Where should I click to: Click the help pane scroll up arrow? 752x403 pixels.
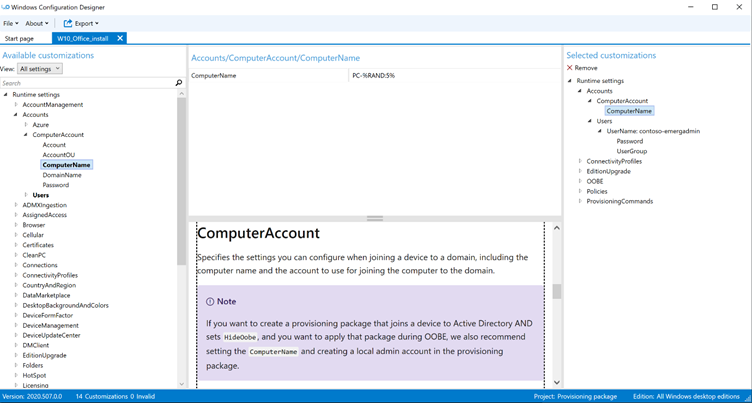(557, 228)
